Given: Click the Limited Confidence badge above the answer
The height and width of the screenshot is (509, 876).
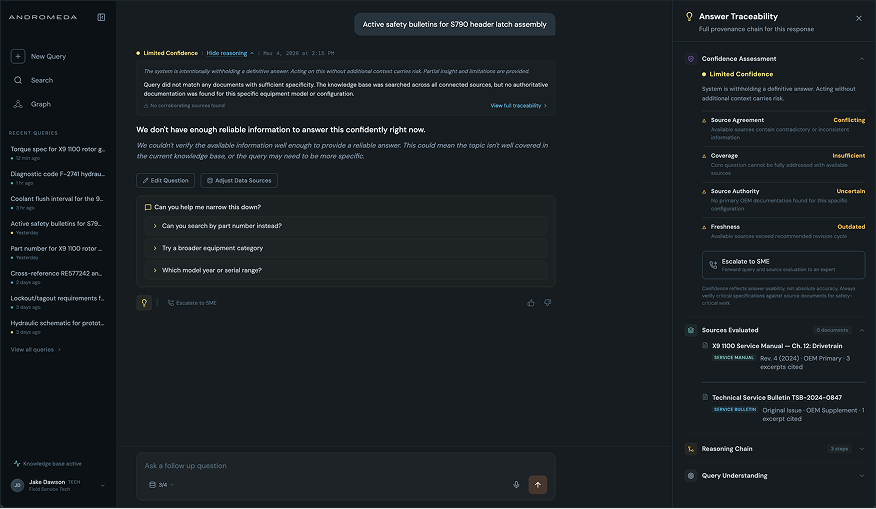Looking at the screenshot, I should [x=167, y=53].
